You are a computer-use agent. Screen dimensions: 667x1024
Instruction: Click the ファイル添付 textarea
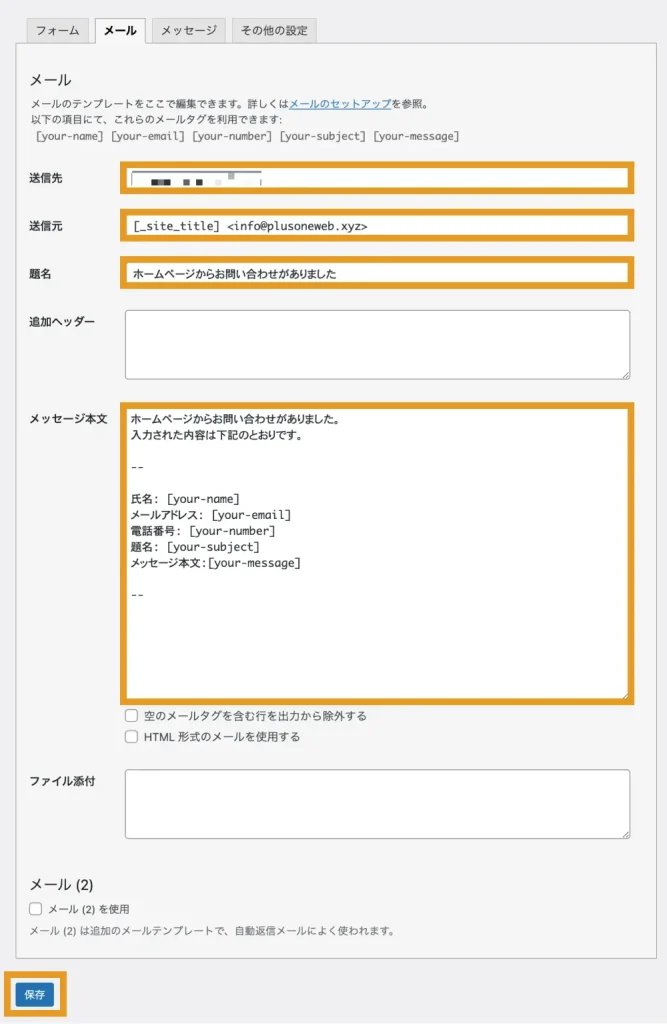pos(377,803)
